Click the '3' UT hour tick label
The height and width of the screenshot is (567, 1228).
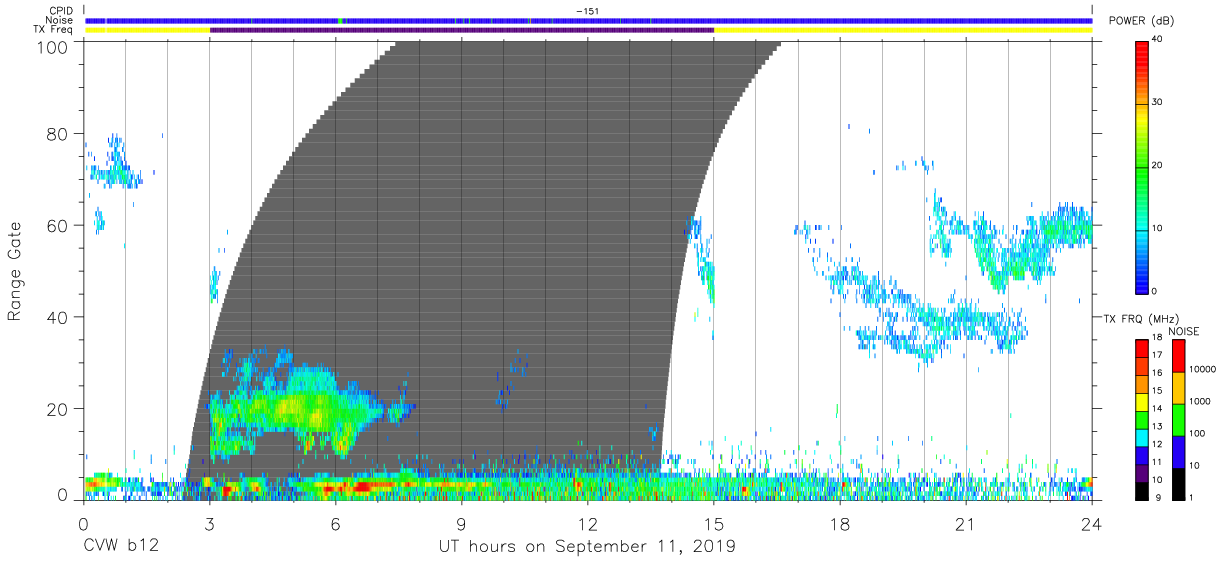point(209,524)
